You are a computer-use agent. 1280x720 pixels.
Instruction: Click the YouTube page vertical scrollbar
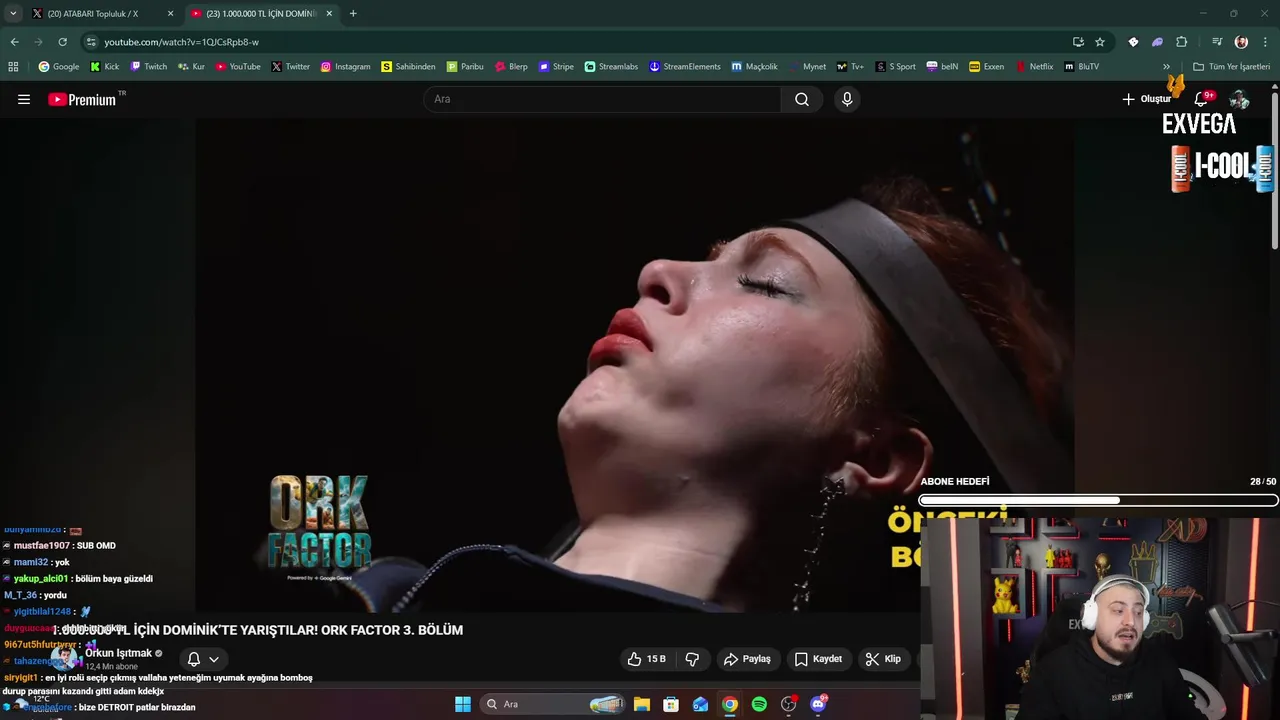1274,170
